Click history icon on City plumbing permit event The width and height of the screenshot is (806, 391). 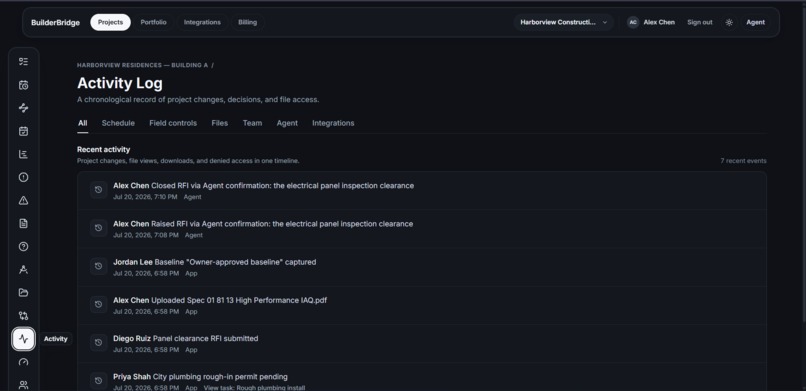point(99,381)
